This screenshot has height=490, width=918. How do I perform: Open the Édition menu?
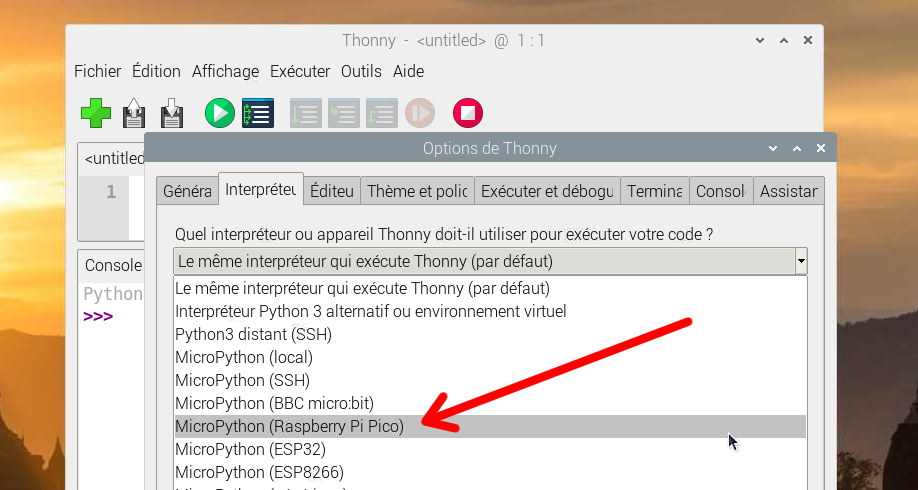156,71
